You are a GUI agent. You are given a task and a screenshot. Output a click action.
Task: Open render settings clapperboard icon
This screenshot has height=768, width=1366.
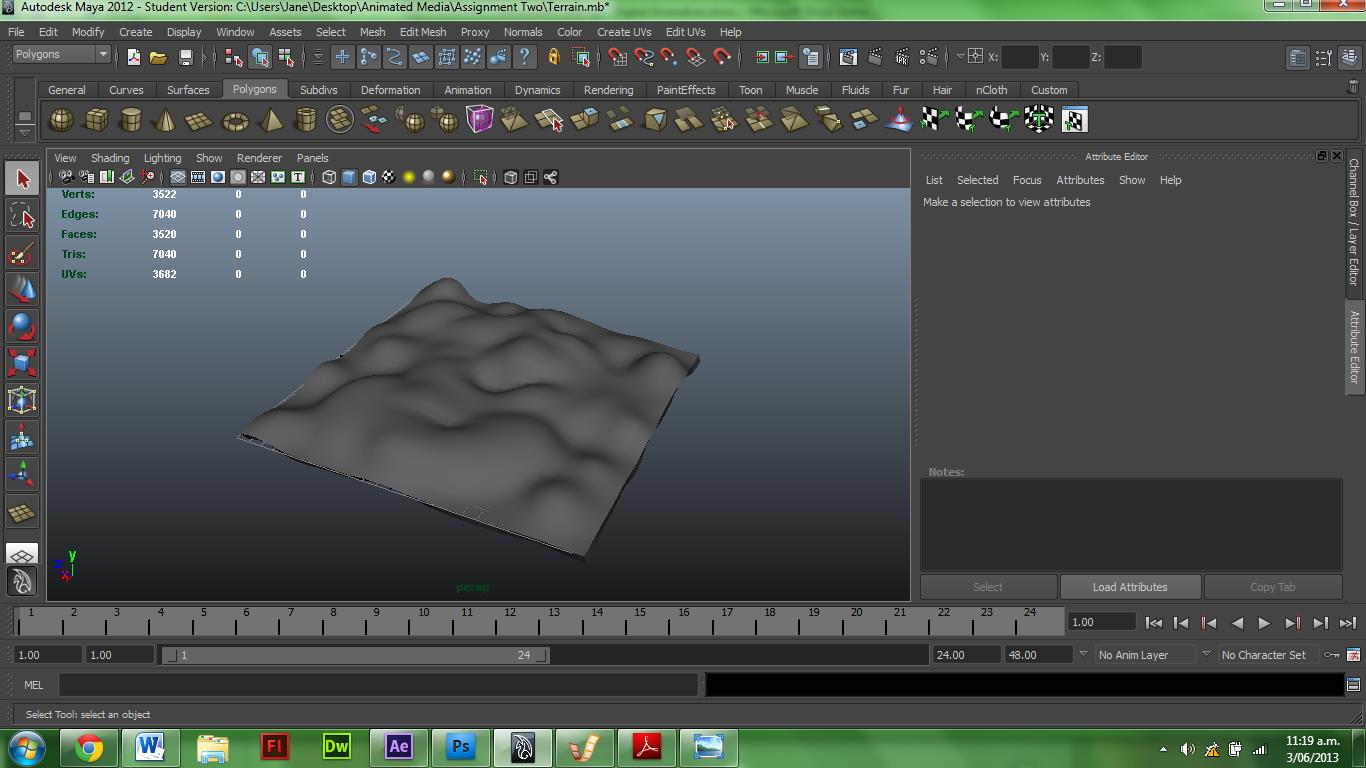point(929,57)
